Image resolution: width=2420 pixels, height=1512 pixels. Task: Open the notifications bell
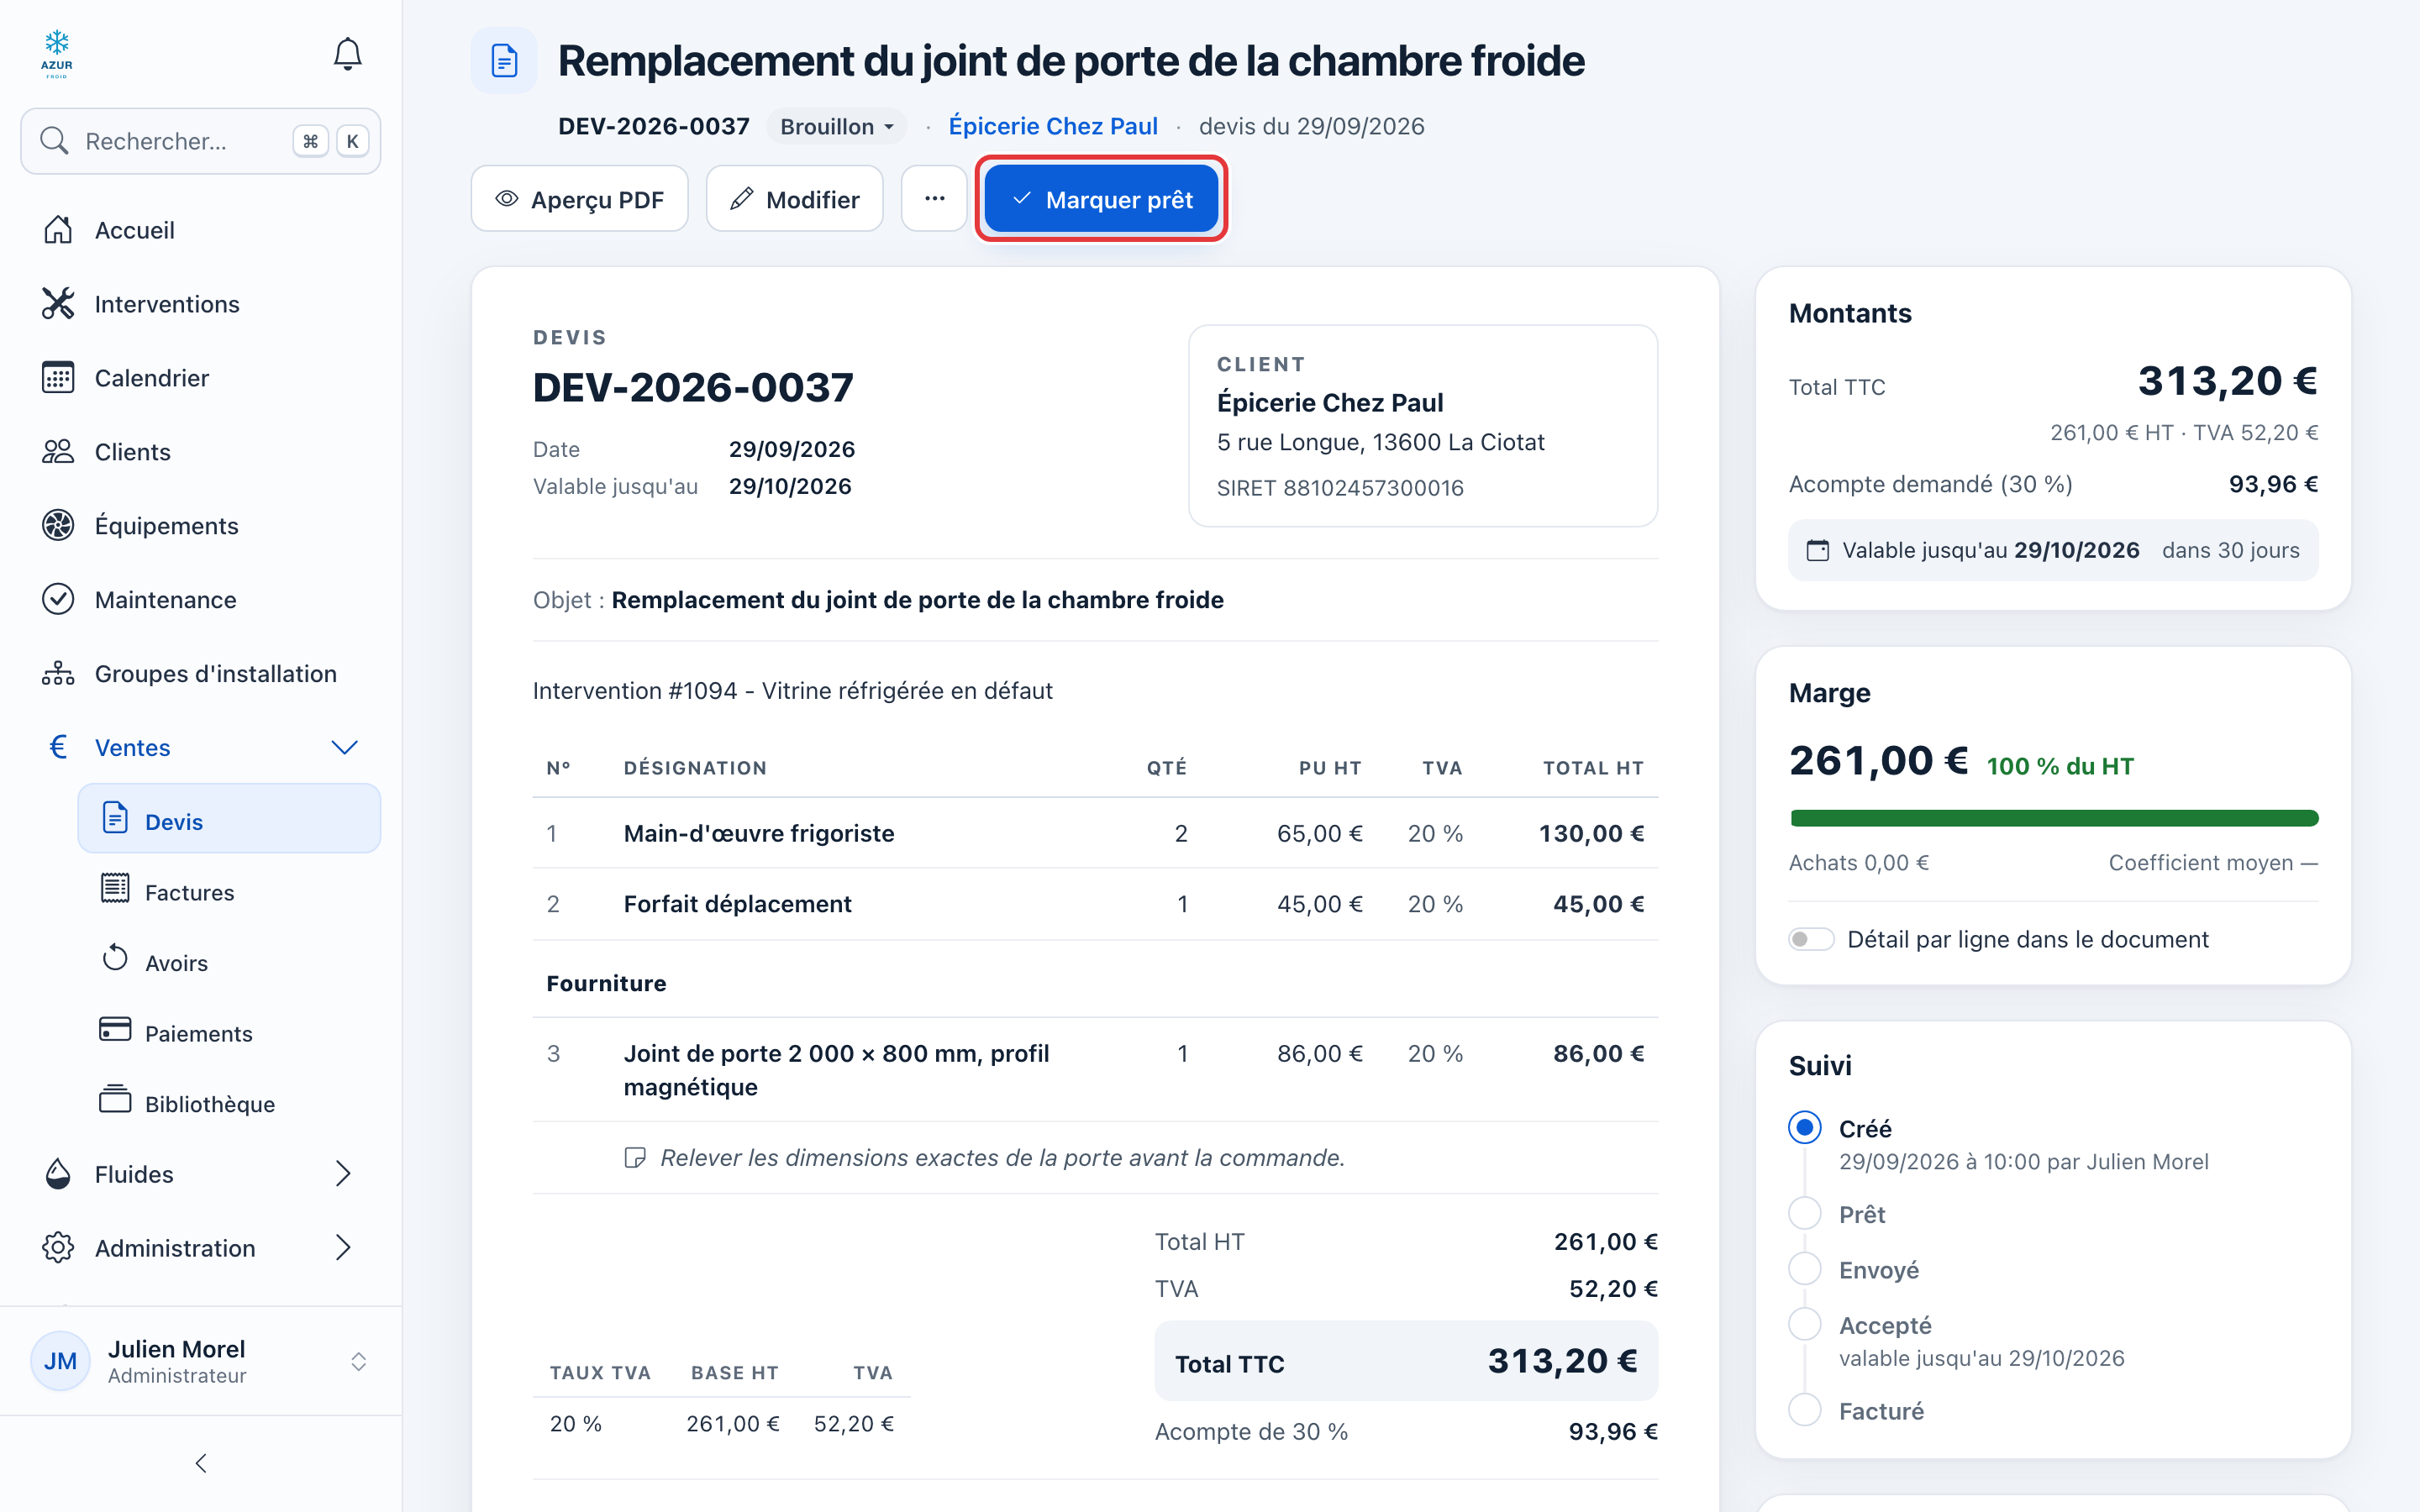(347, 54)
